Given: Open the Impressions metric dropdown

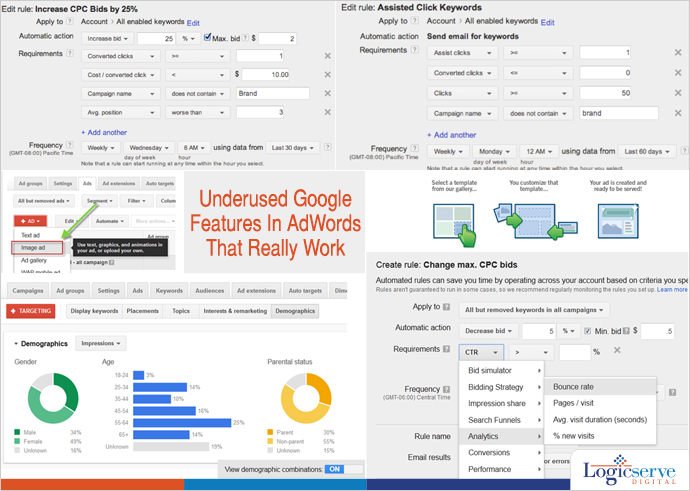Looking at the screenshot, I should [x=102, y=343].
